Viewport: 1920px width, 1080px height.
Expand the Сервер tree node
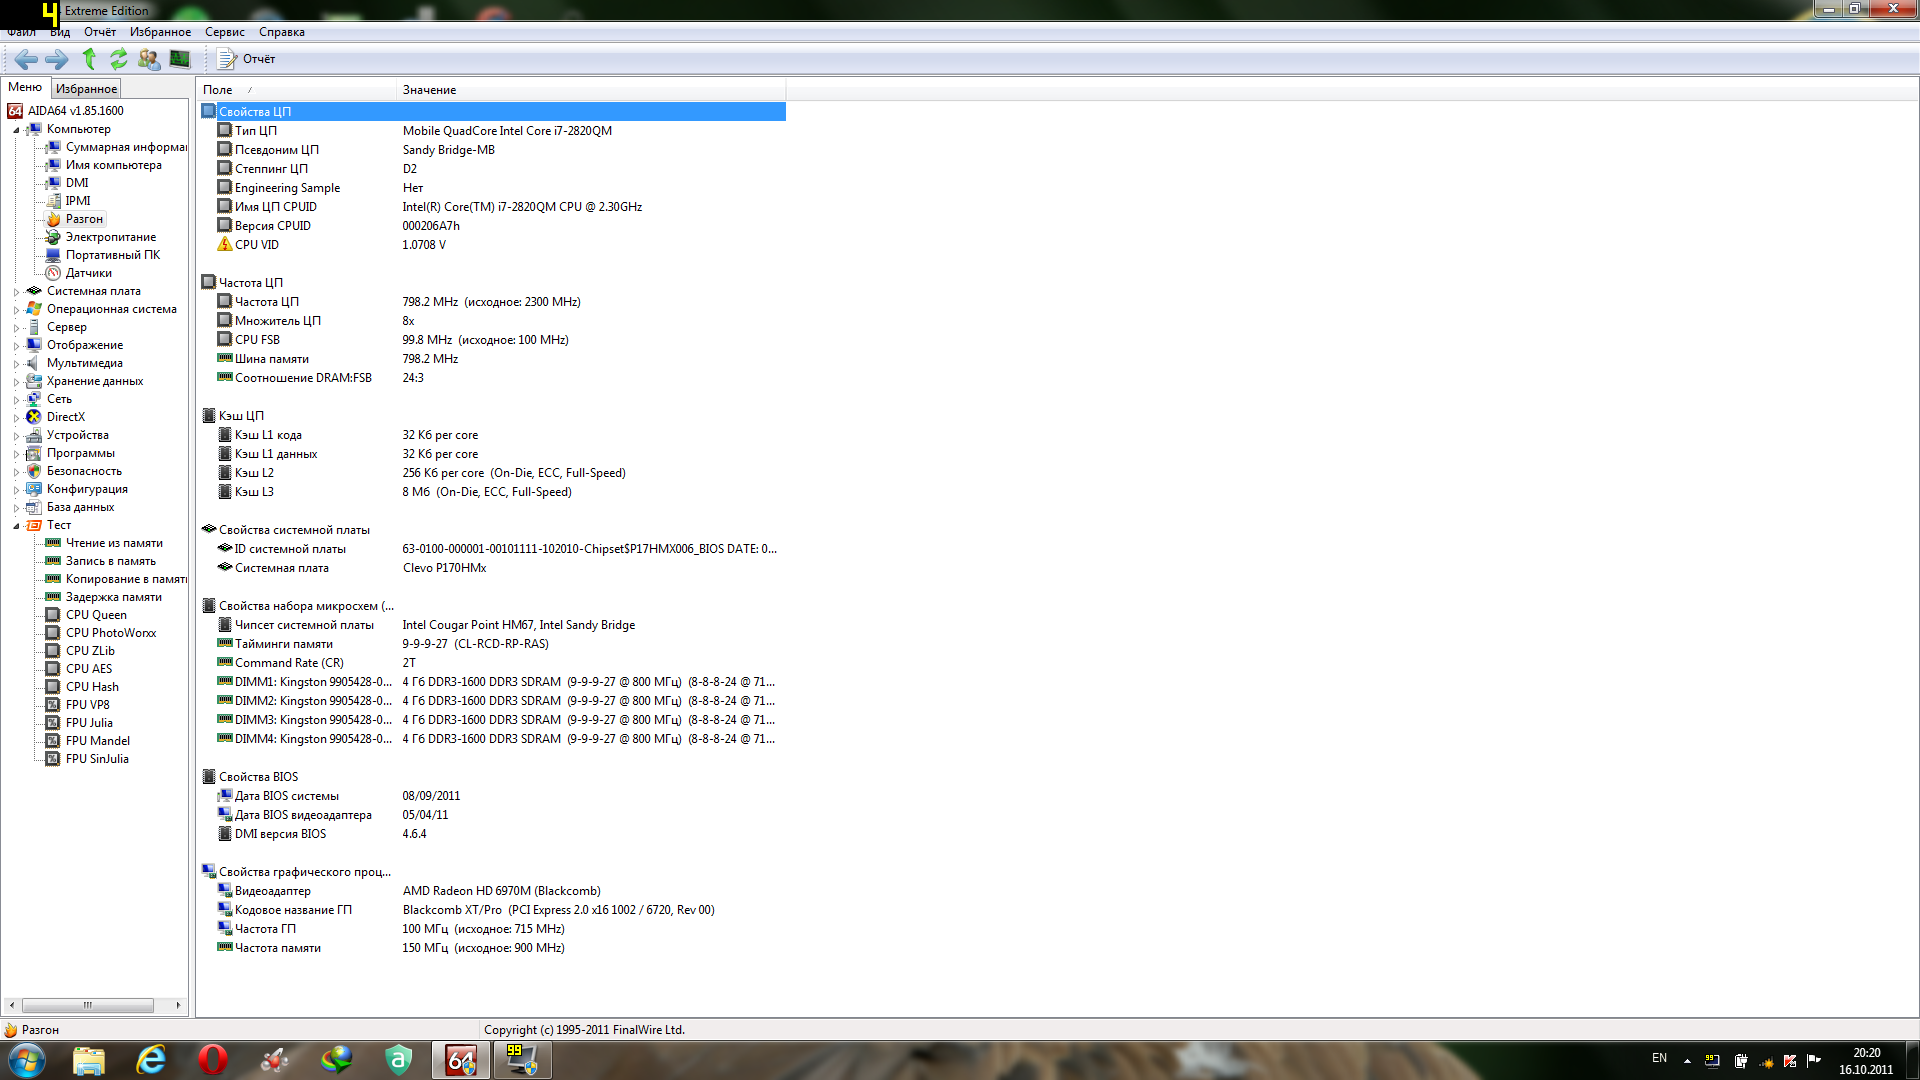pyautogui.click(x=17, y=328)
